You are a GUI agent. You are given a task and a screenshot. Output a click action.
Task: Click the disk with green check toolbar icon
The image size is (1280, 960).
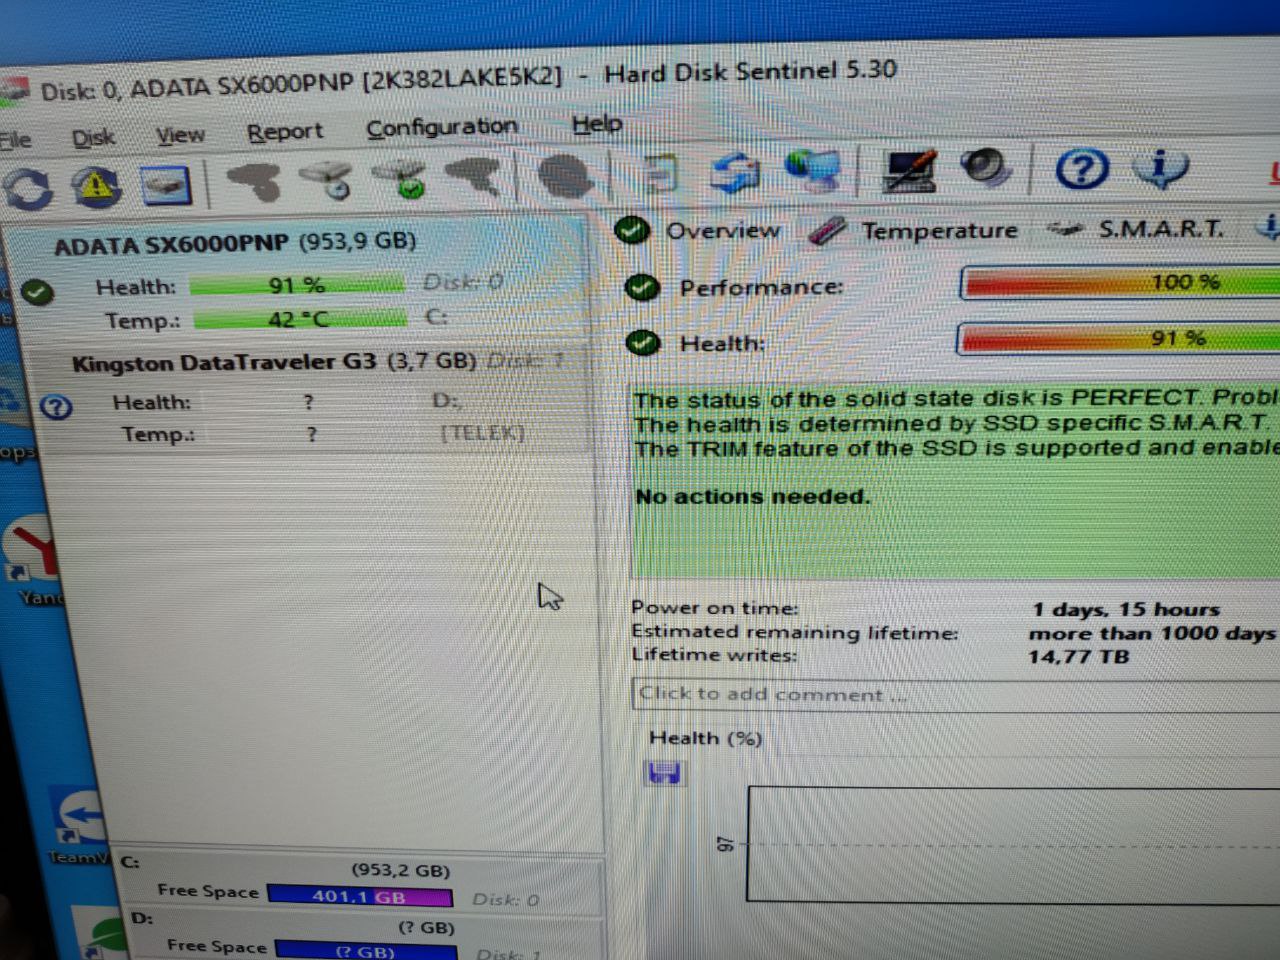pos(401,178)
